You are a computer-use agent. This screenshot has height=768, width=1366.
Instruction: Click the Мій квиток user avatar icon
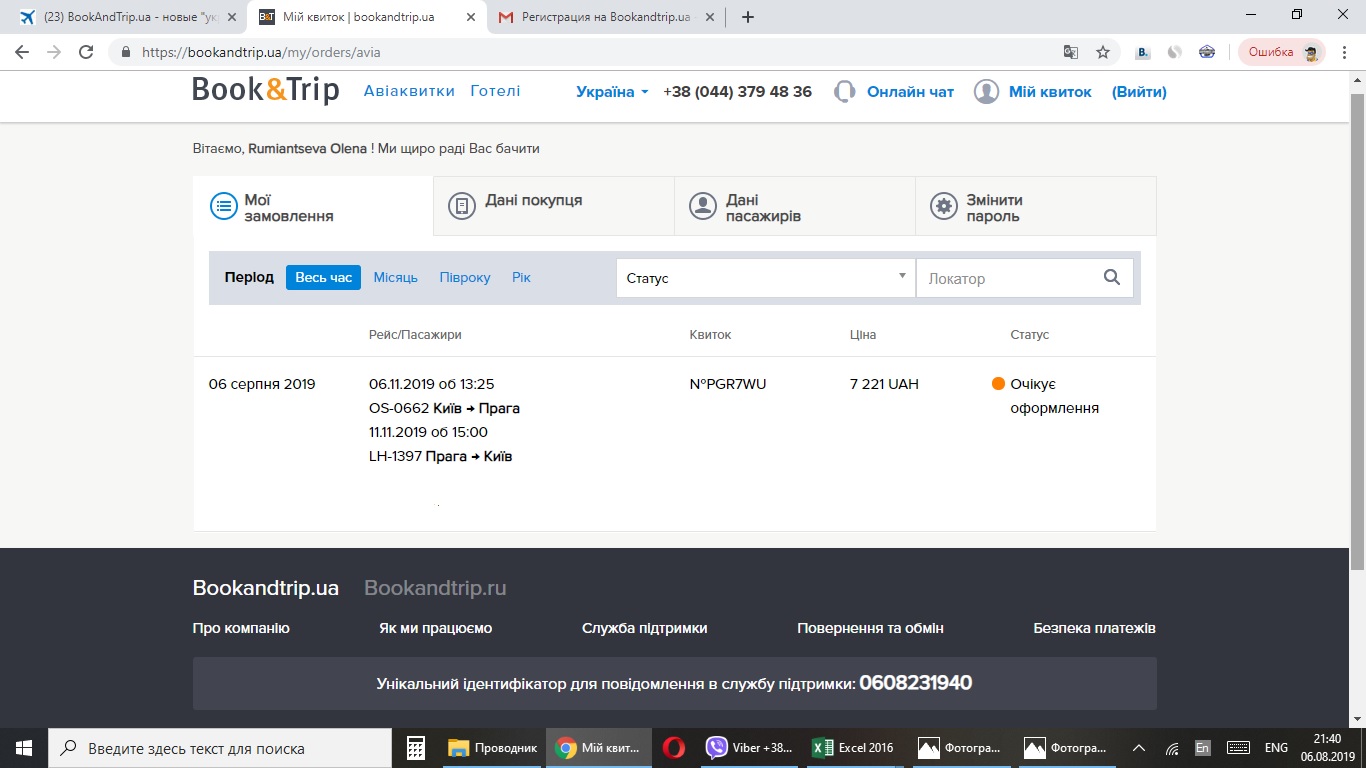[986, 92]
